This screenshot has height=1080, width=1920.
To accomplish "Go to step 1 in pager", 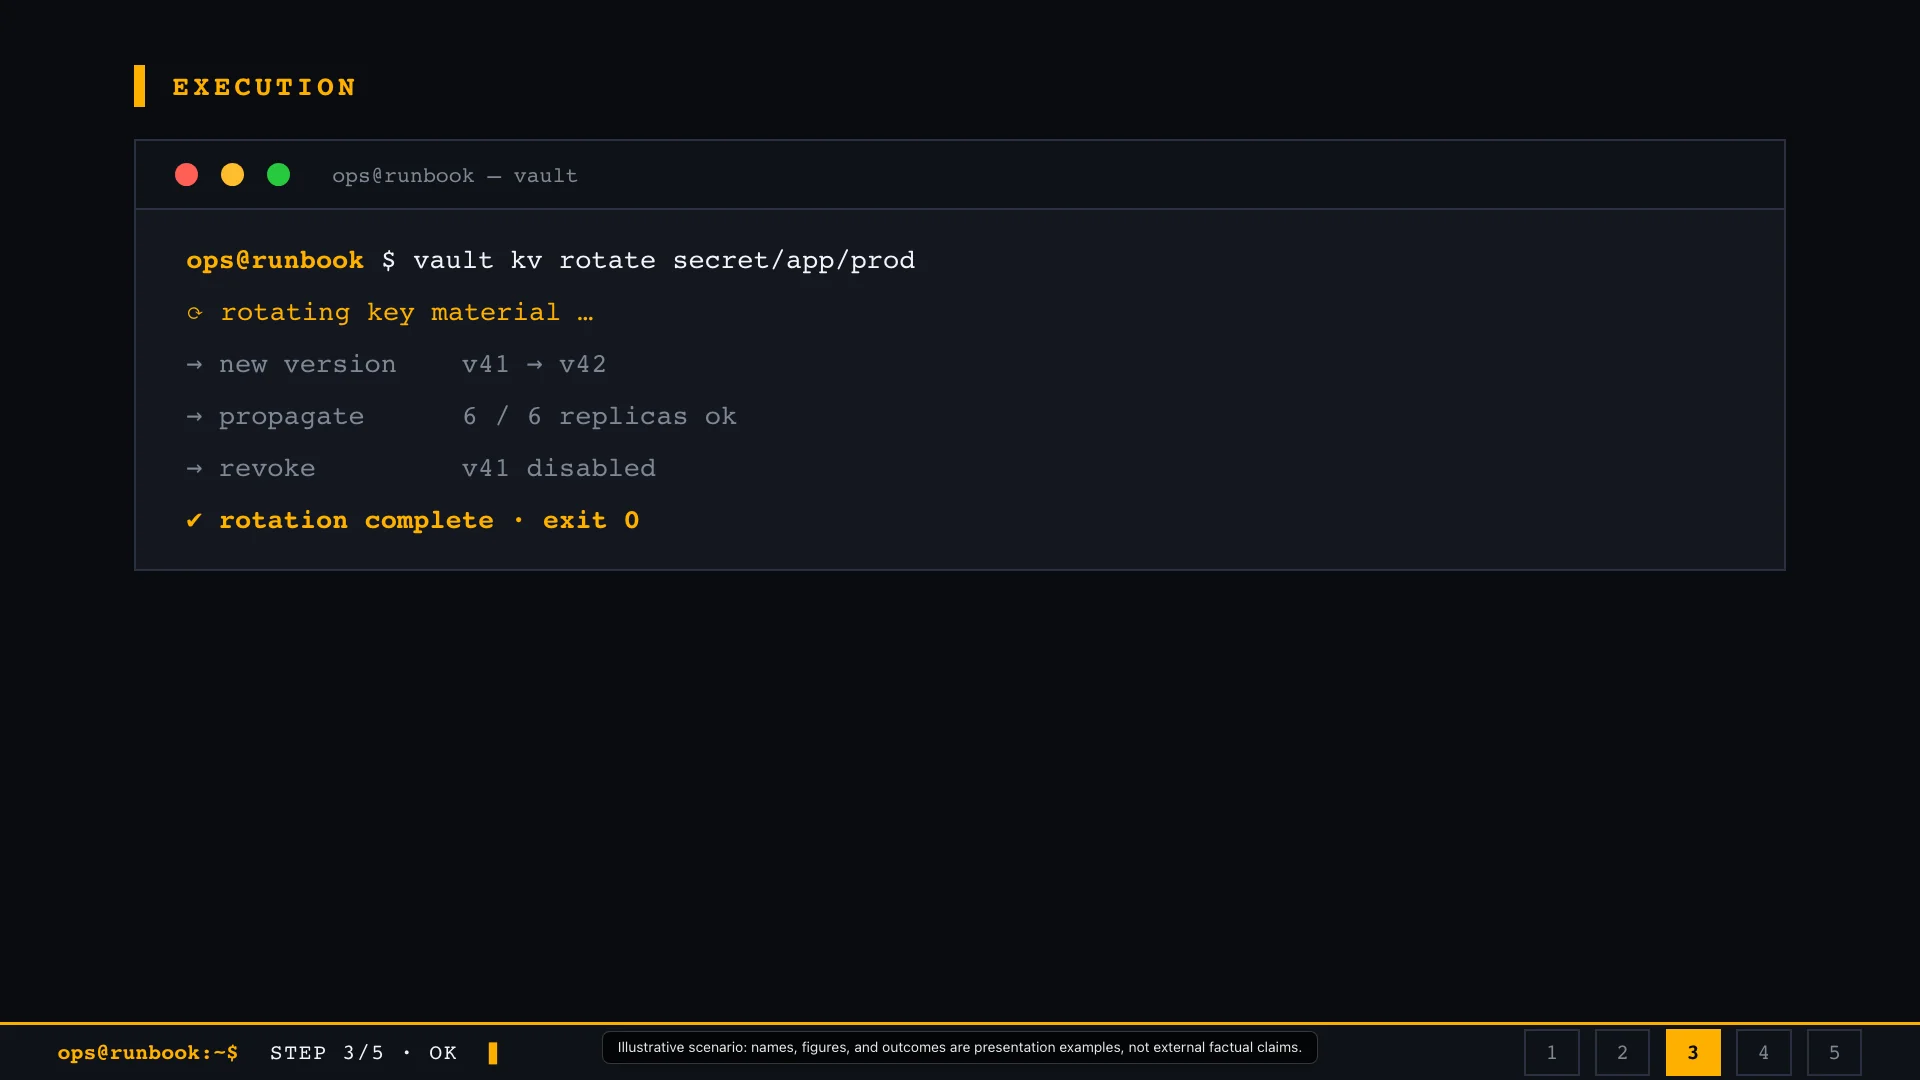I will [1551, 1052].
